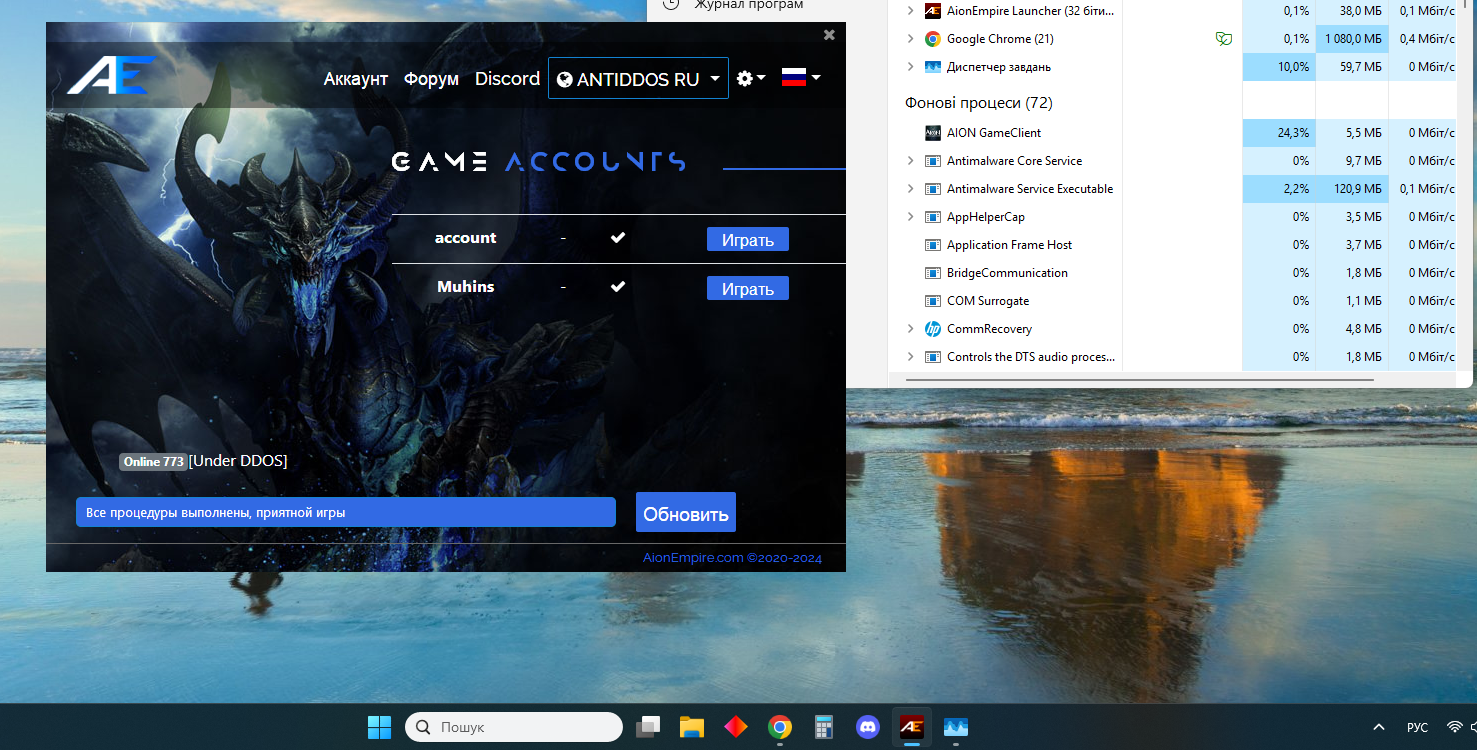
Task: Open the ANTIDDOS RU server dropdown
Action: (x=638, y=79)
